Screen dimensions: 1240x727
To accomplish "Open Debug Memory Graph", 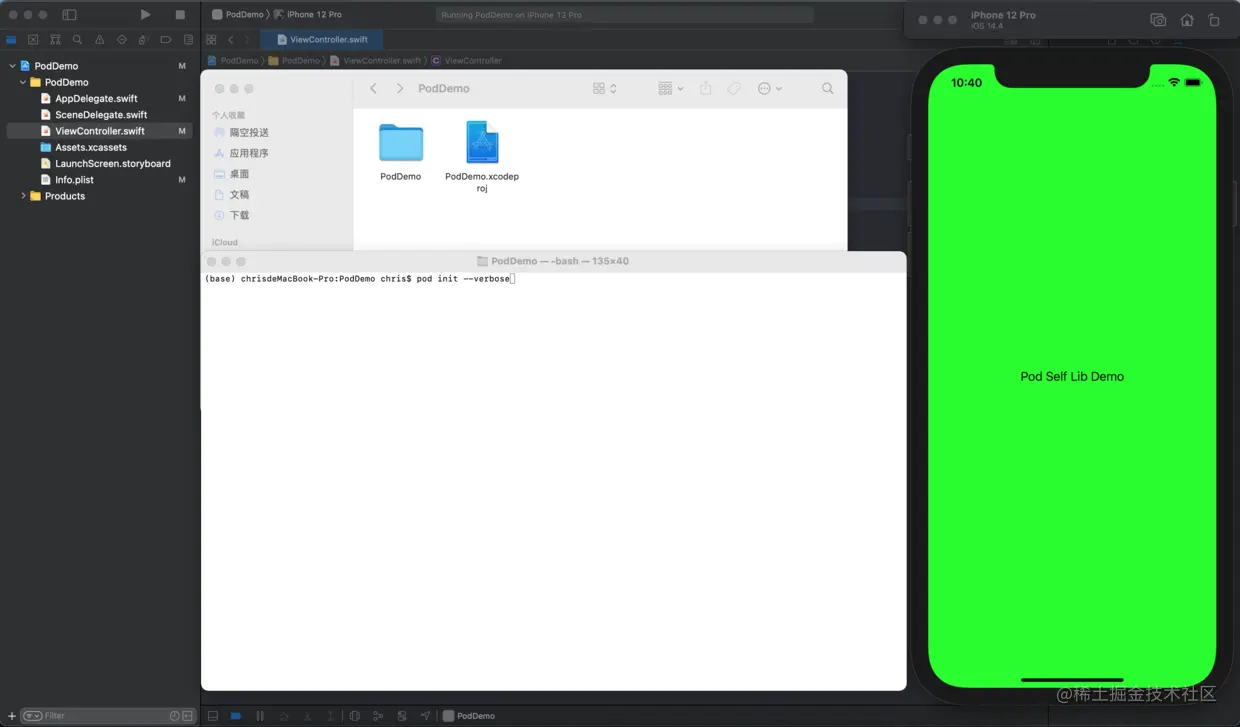I will pyautogui.click(x=378, y=716).
